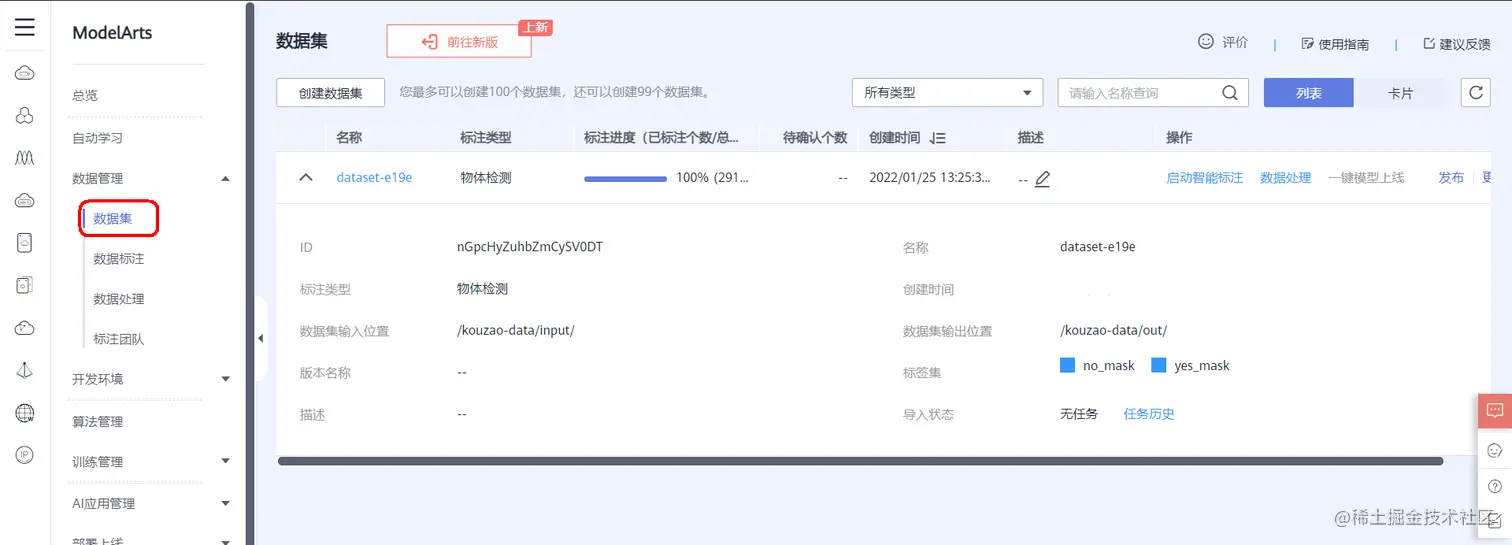Viewport: 1512px width, 545px height.
Task: Select 数据集 in the sidebar
Action: click(112, 219)
